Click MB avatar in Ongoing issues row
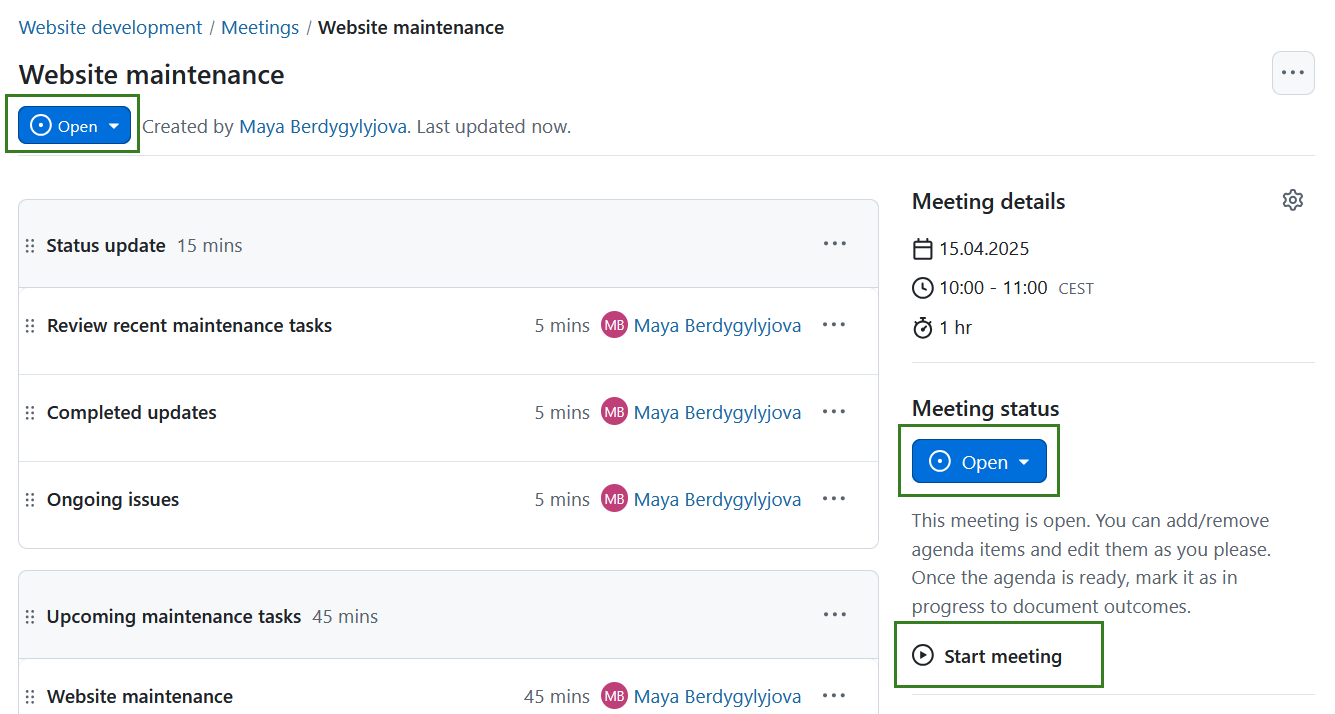Screen dimensions: 1335x714 coord(614,499)
